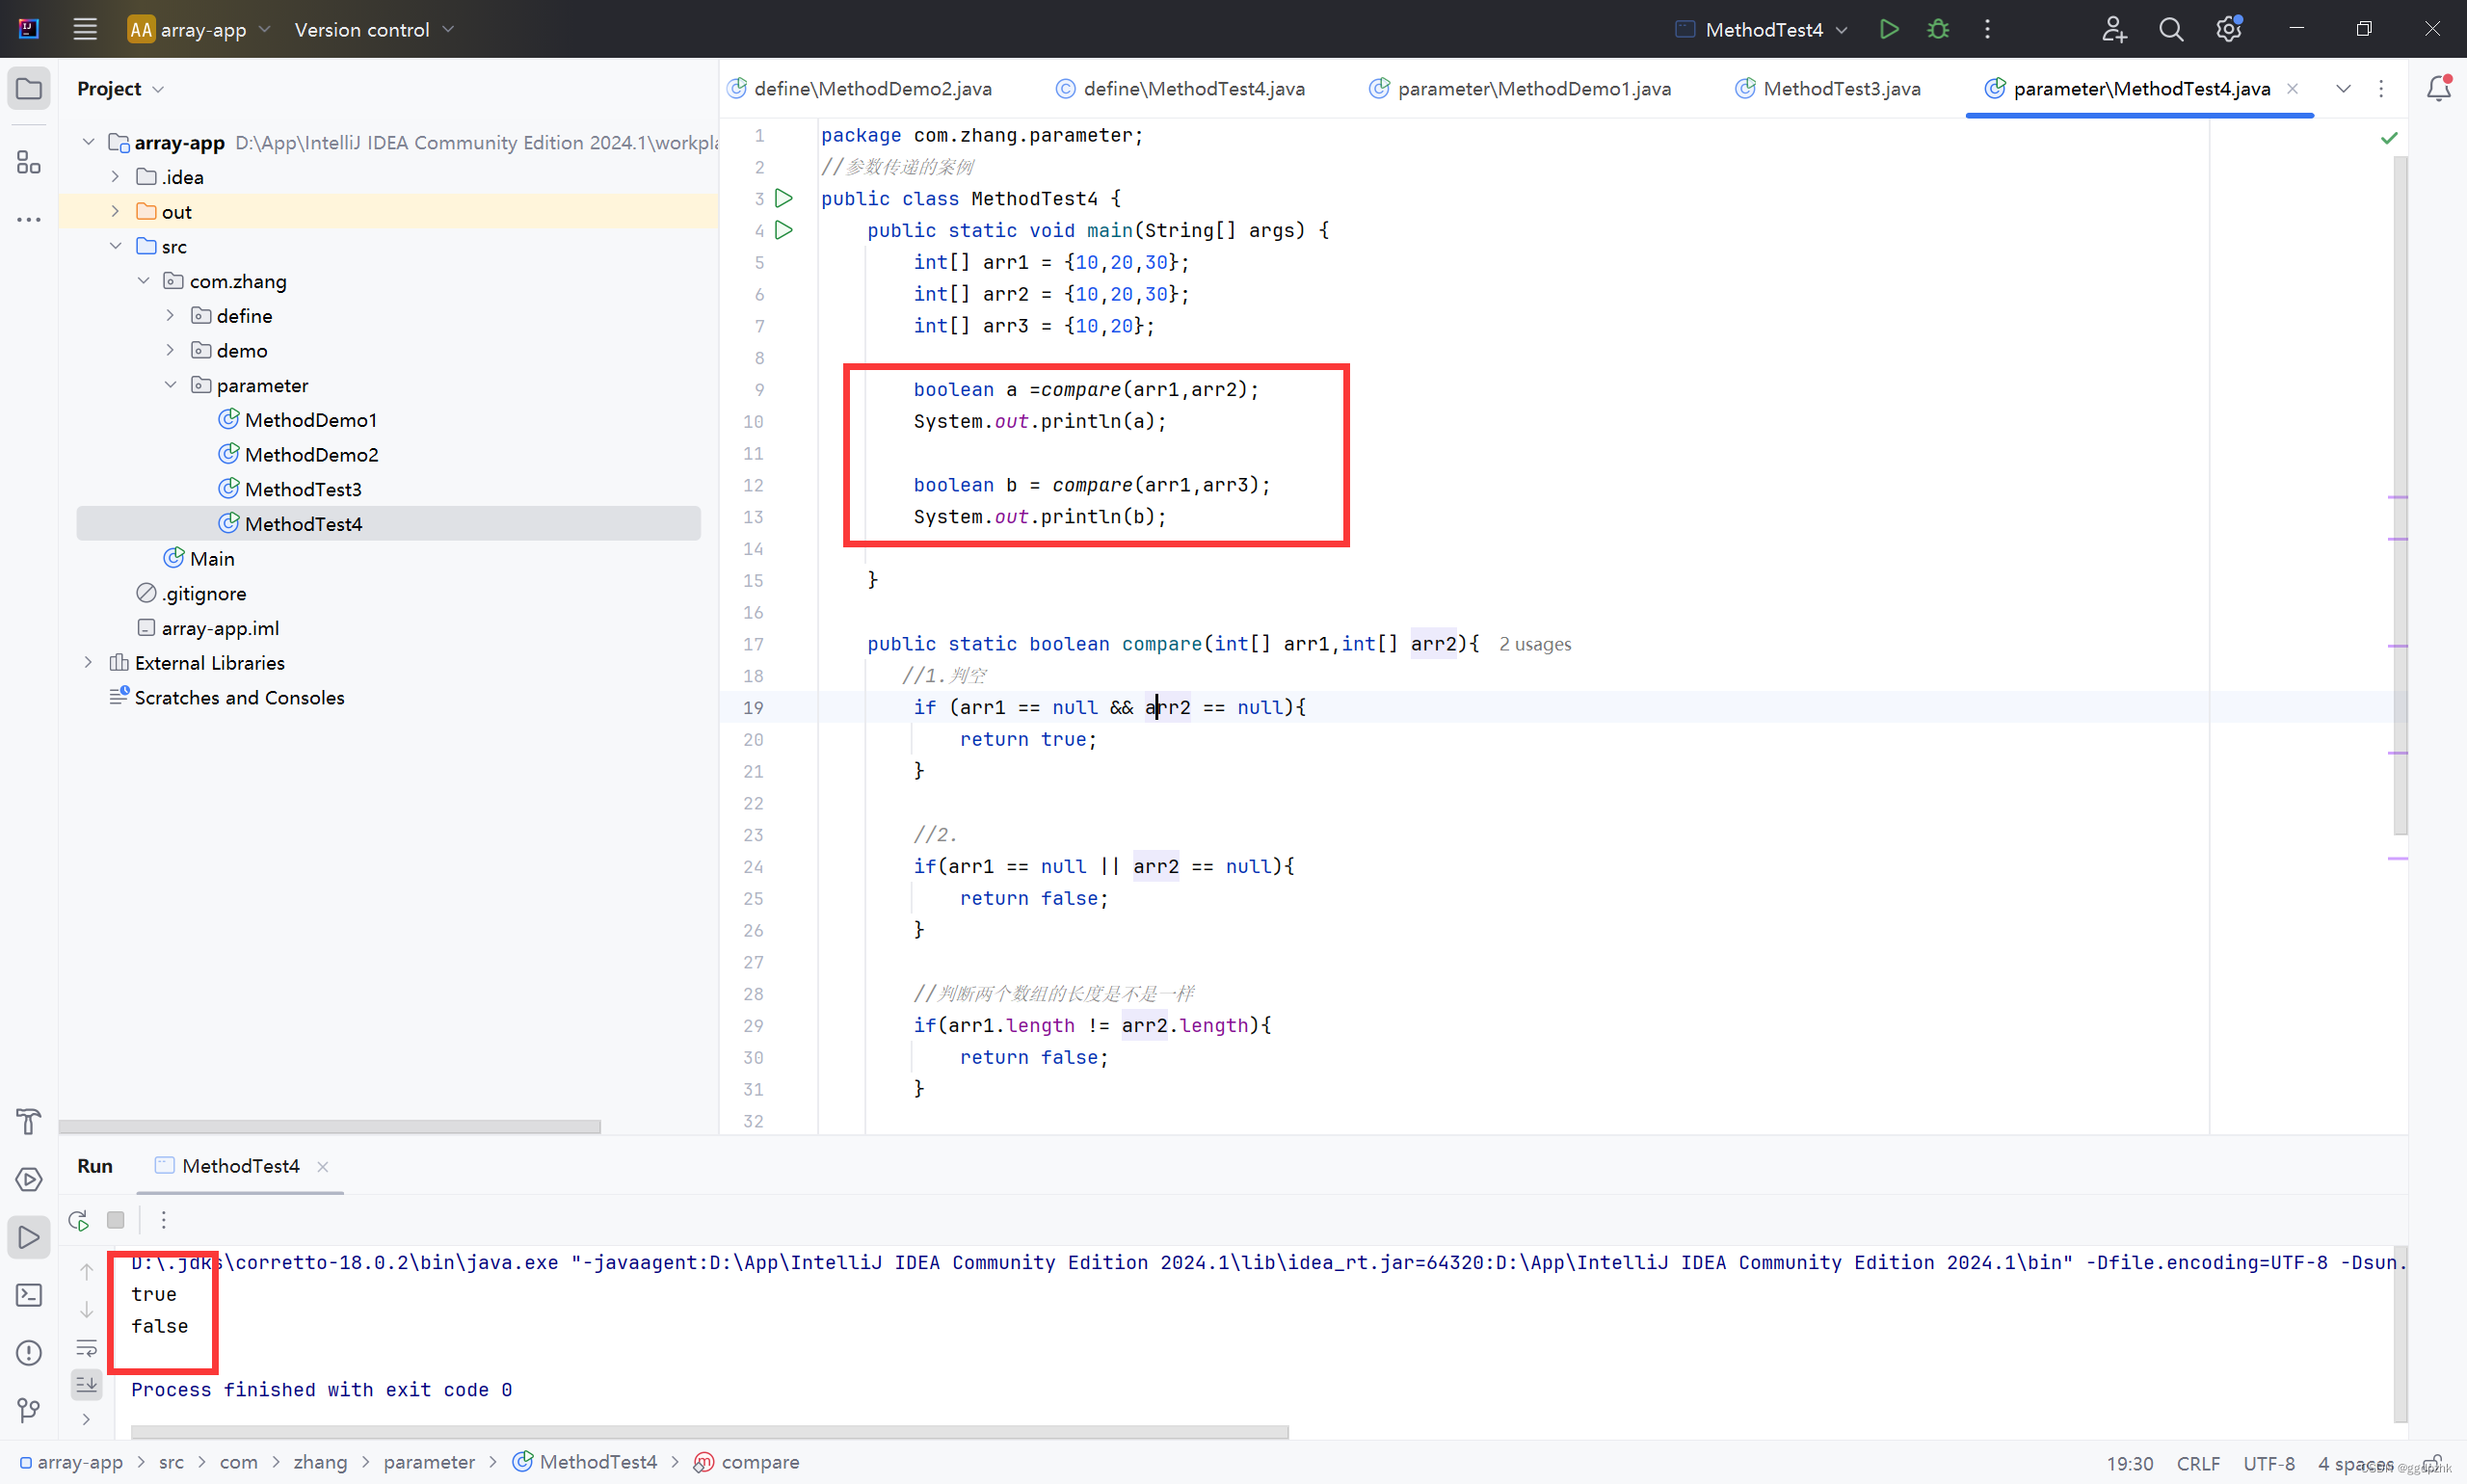Expand the array-app project dropdown
This screenshot has width=2467, height=1484.
click(x=198, y=29)
